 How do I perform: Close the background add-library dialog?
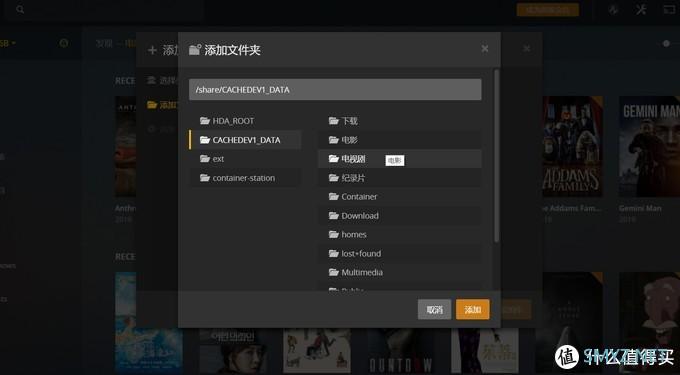526,49
